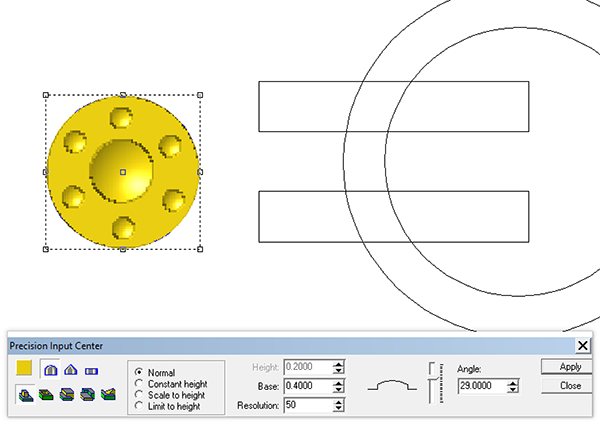
Task: Click the Height value field
Action: [x=308, y=367]
